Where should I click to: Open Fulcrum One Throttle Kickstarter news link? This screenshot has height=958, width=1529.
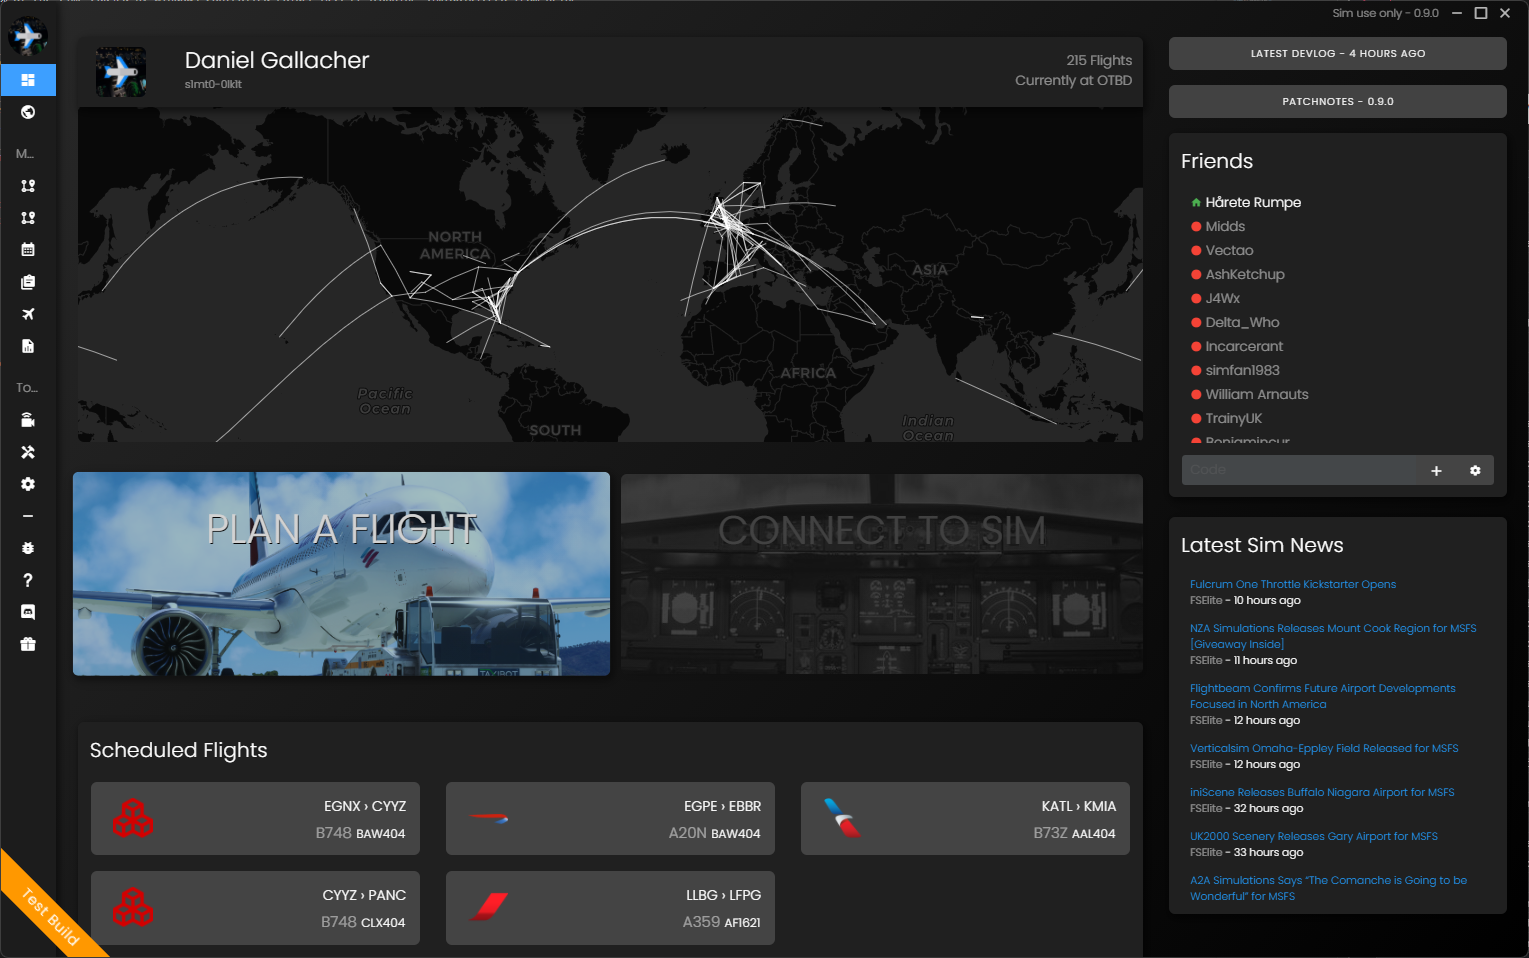(1292, 584)
